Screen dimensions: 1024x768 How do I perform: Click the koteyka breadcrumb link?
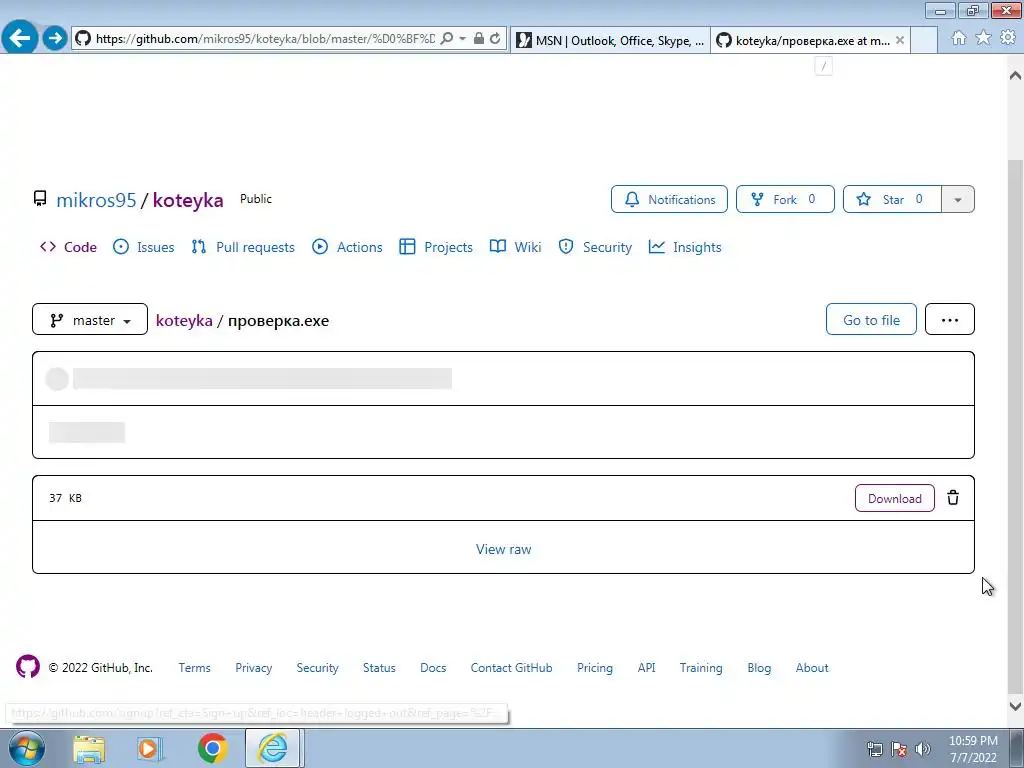(x=184, y=321)
